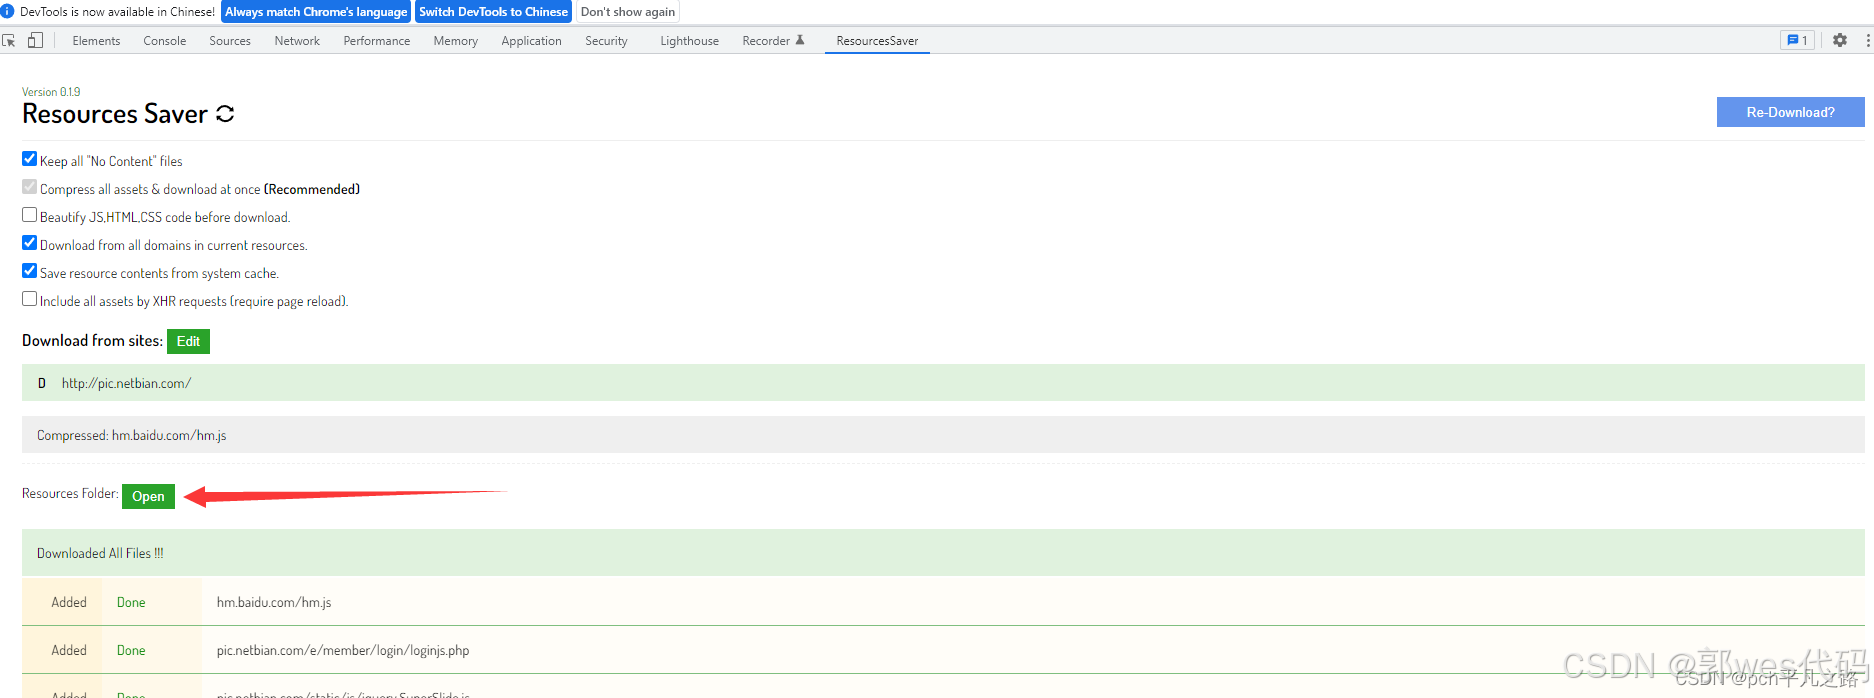This screenshot has width=1874, height=698.
Task: Select the ResourcesSaver tab
Action: (877, 41)
